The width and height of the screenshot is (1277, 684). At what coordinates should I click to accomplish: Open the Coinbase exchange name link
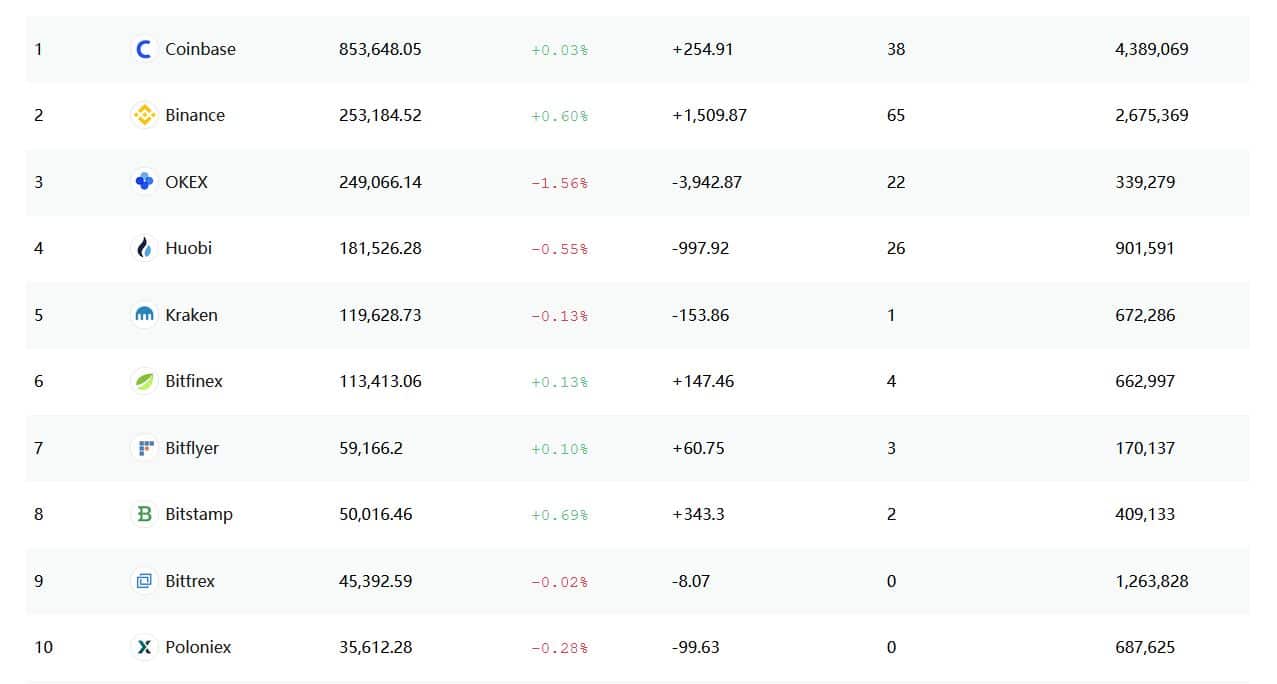tap(200, 49)
